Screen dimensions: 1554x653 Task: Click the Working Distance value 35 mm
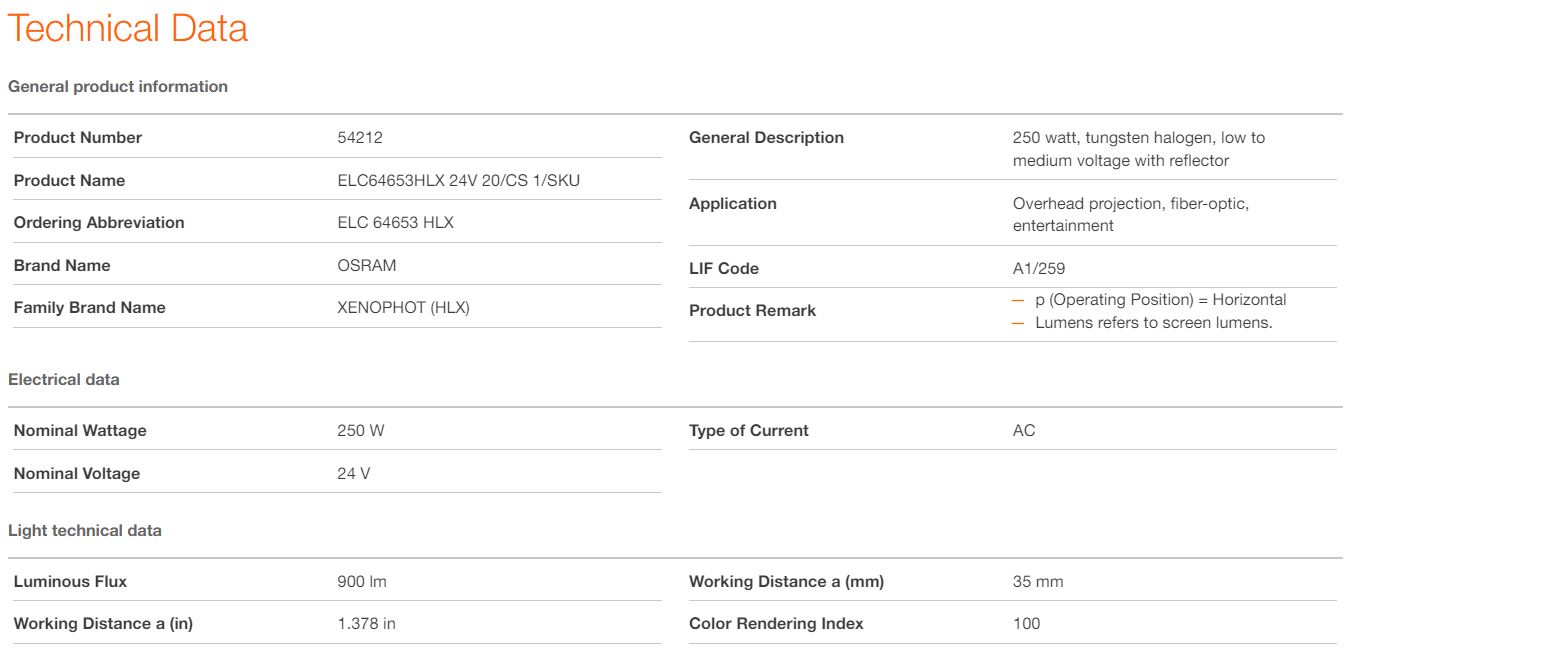pyautogui.click(x=1038, y=581)
